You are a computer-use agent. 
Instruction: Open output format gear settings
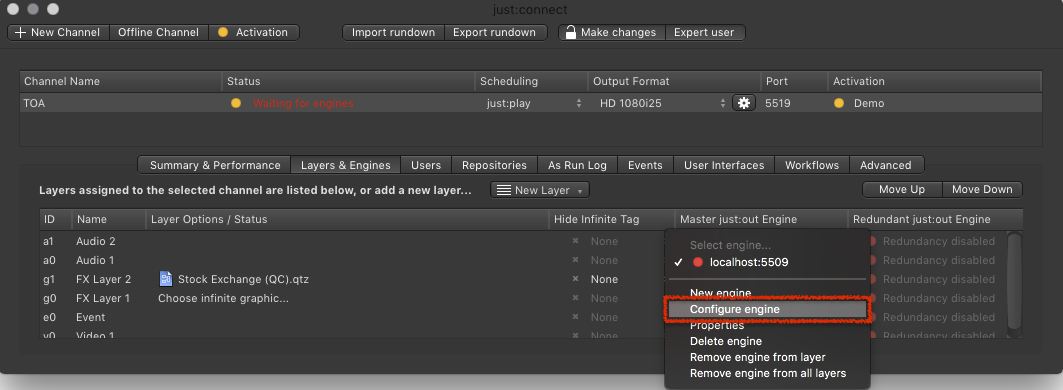tap(744, 103)
